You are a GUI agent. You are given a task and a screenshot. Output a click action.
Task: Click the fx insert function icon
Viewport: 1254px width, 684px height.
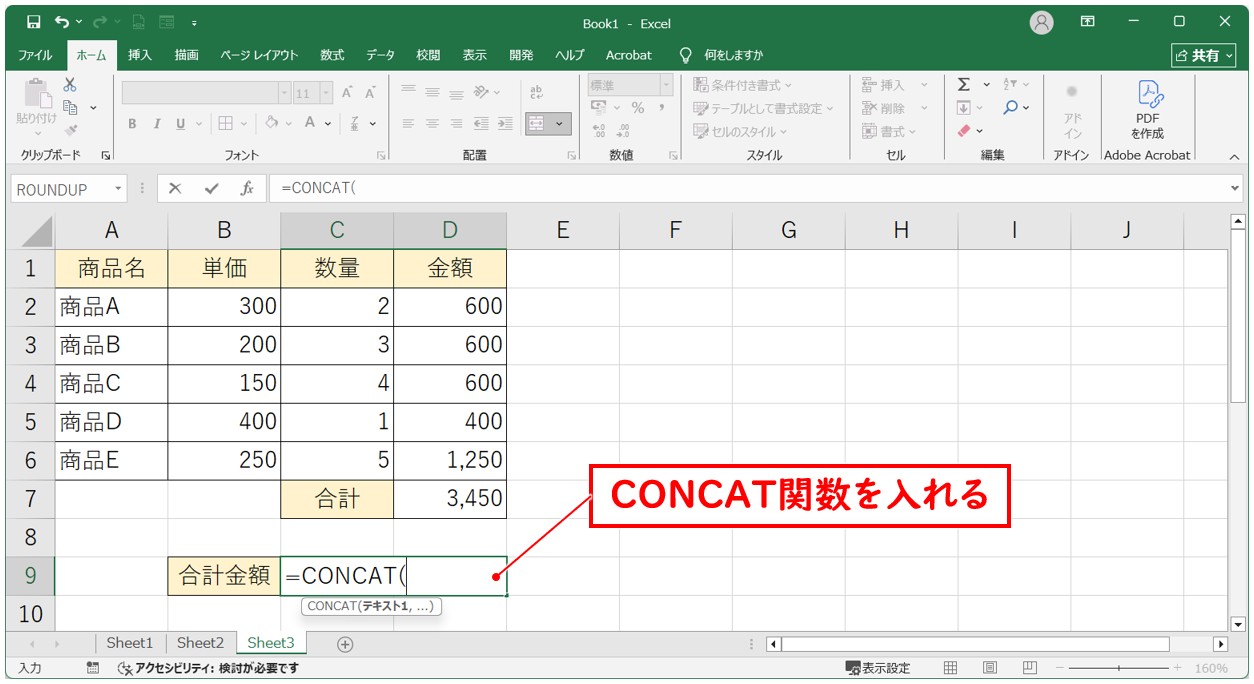pos(247,188)
